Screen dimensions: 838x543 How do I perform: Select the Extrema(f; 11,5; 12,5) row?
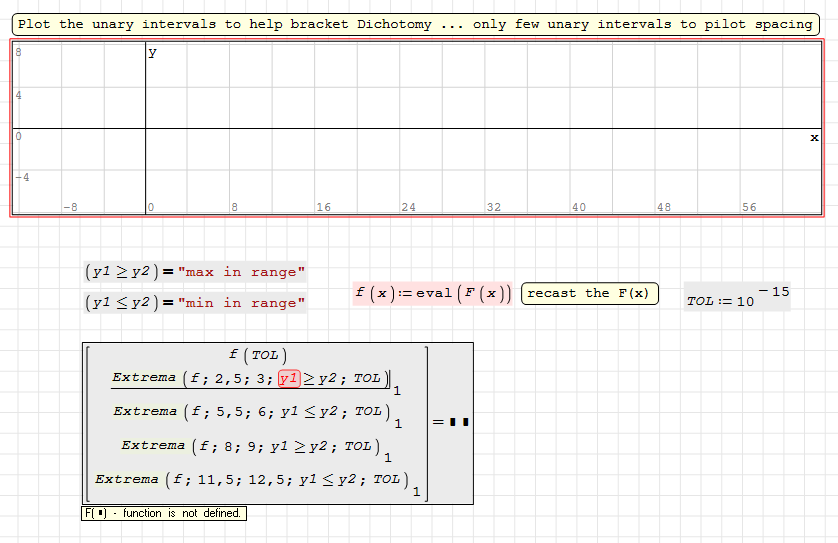tap(248, 480)
